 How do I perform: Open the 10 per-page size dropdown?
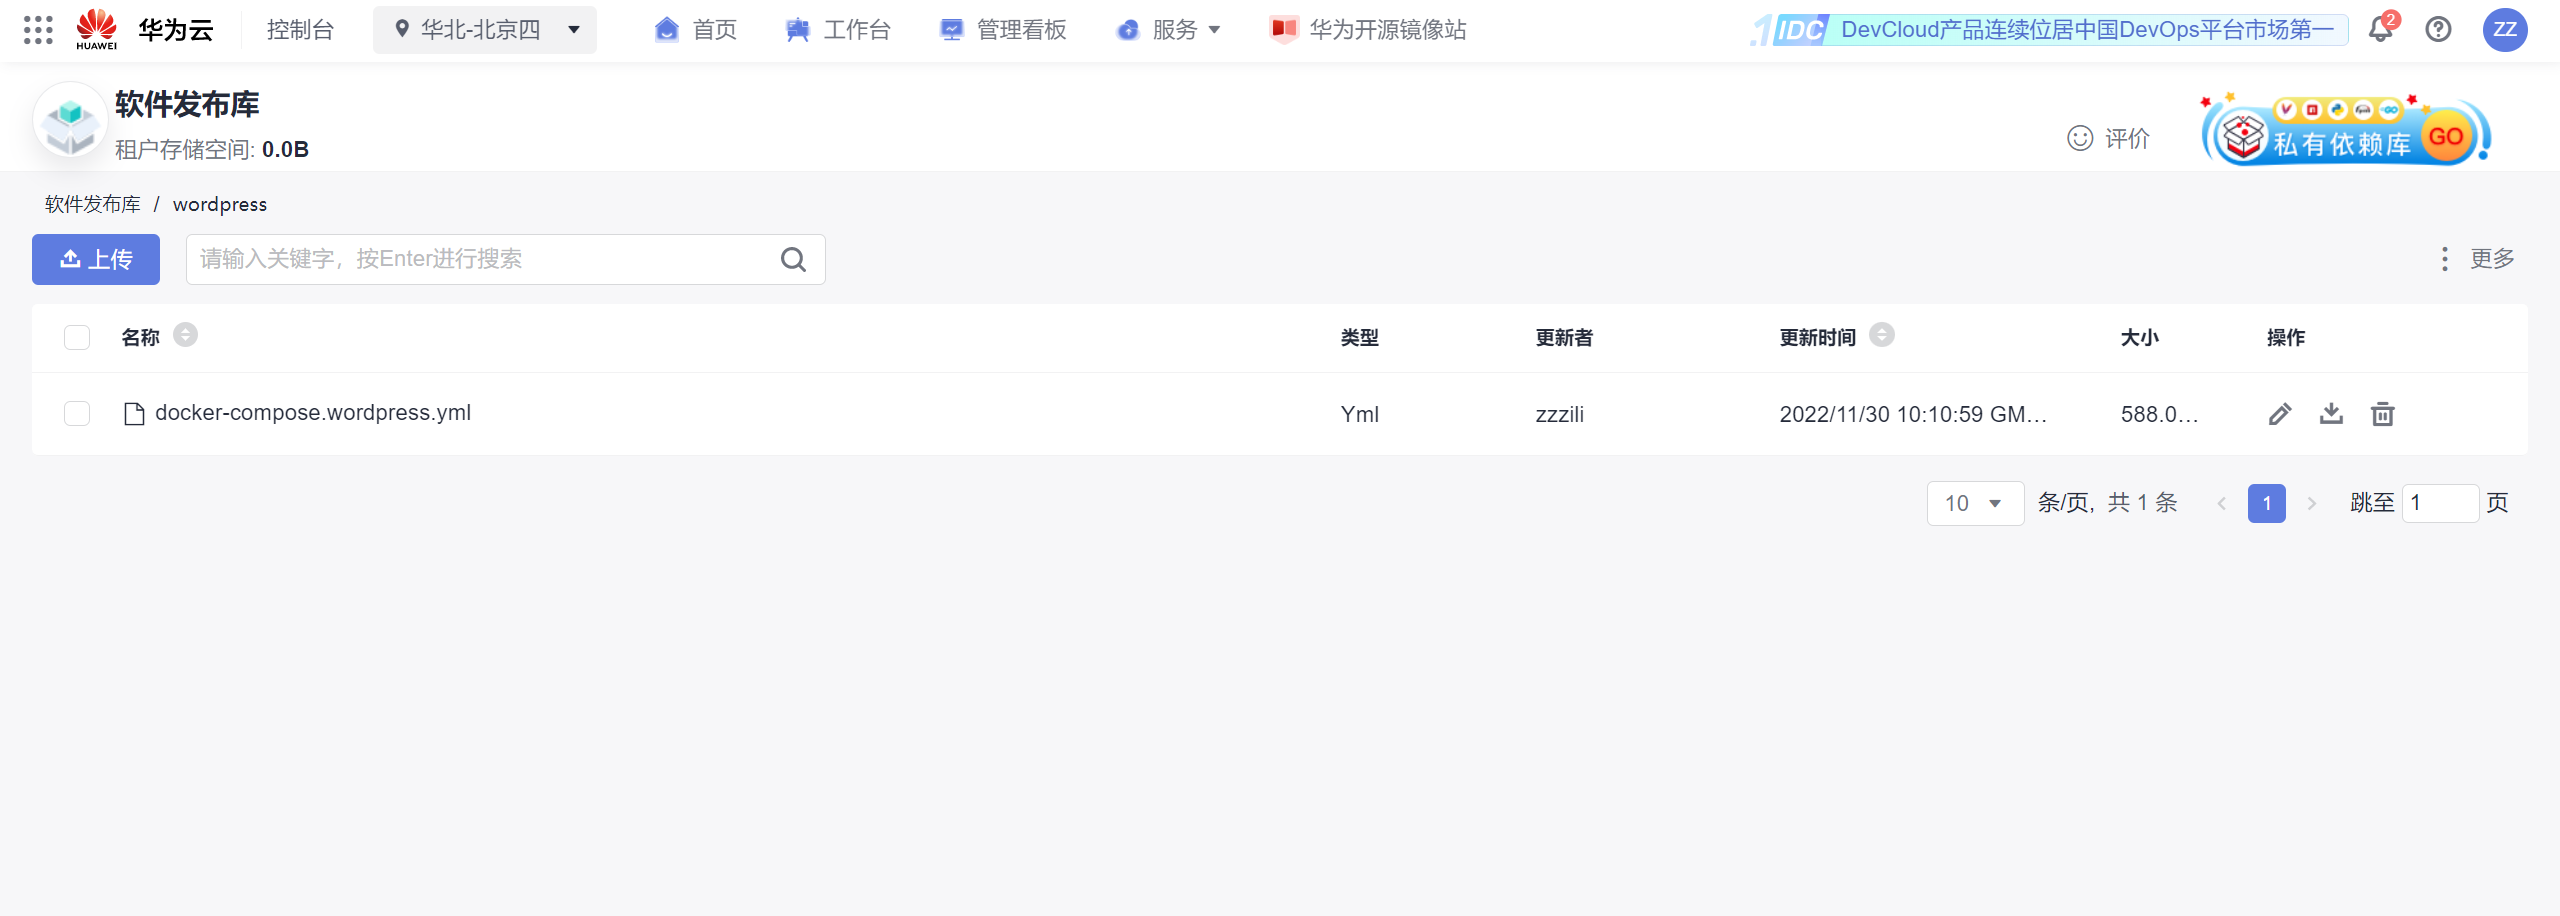(x=1975, y=503)
